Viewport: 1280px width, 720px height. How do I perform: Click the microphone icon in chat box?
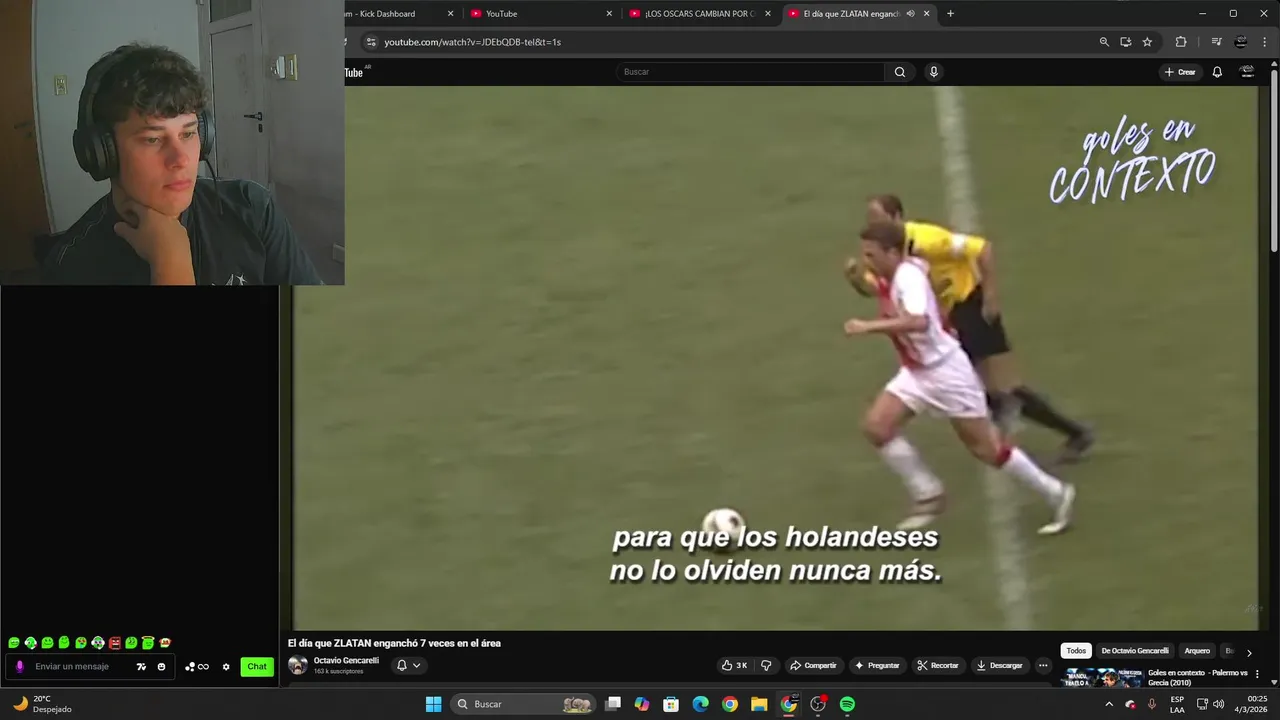pyautogui.click(x=19, y=666)
